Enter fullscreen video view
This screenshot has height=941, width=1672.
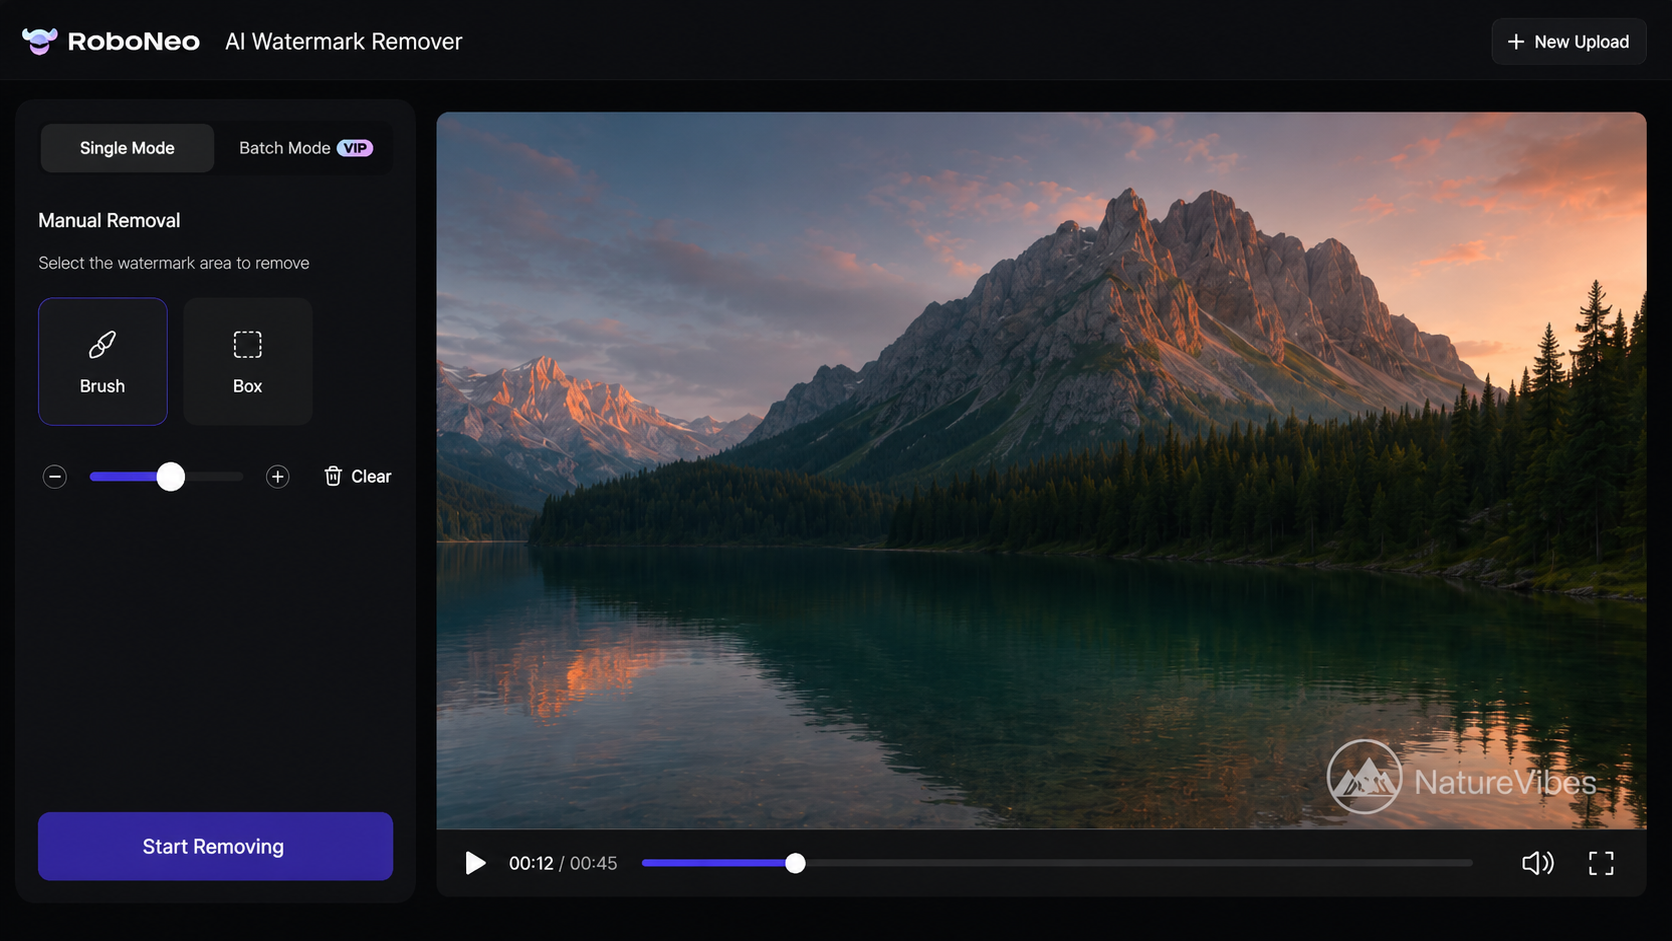[1601, 863]
